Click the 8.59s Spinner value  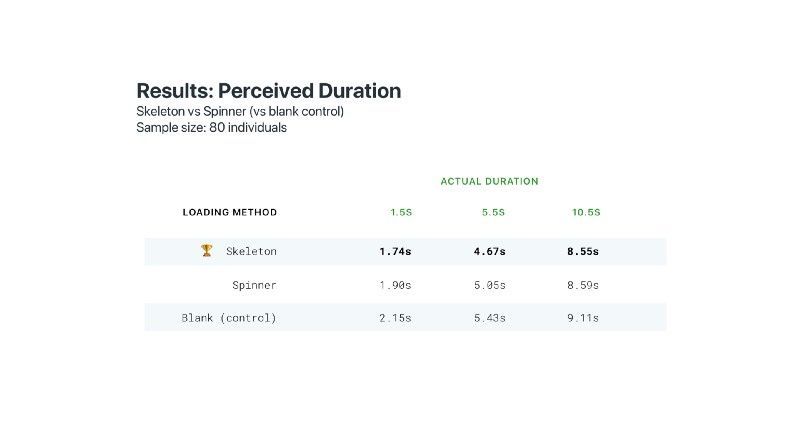(583, 285)
